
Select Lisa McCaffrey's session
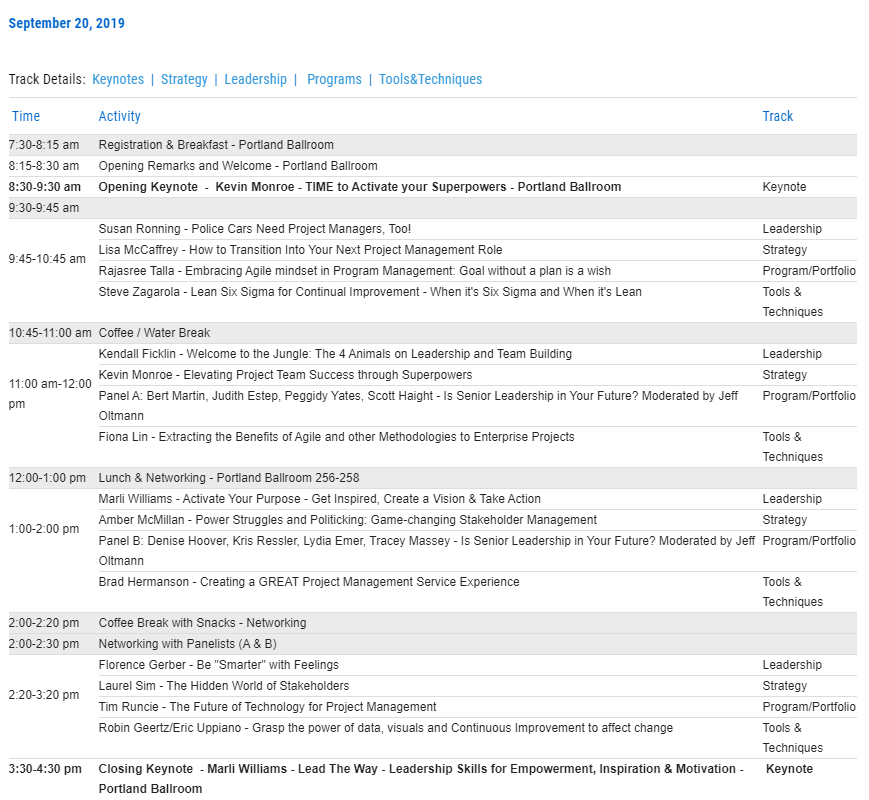(x=300, y=250)
